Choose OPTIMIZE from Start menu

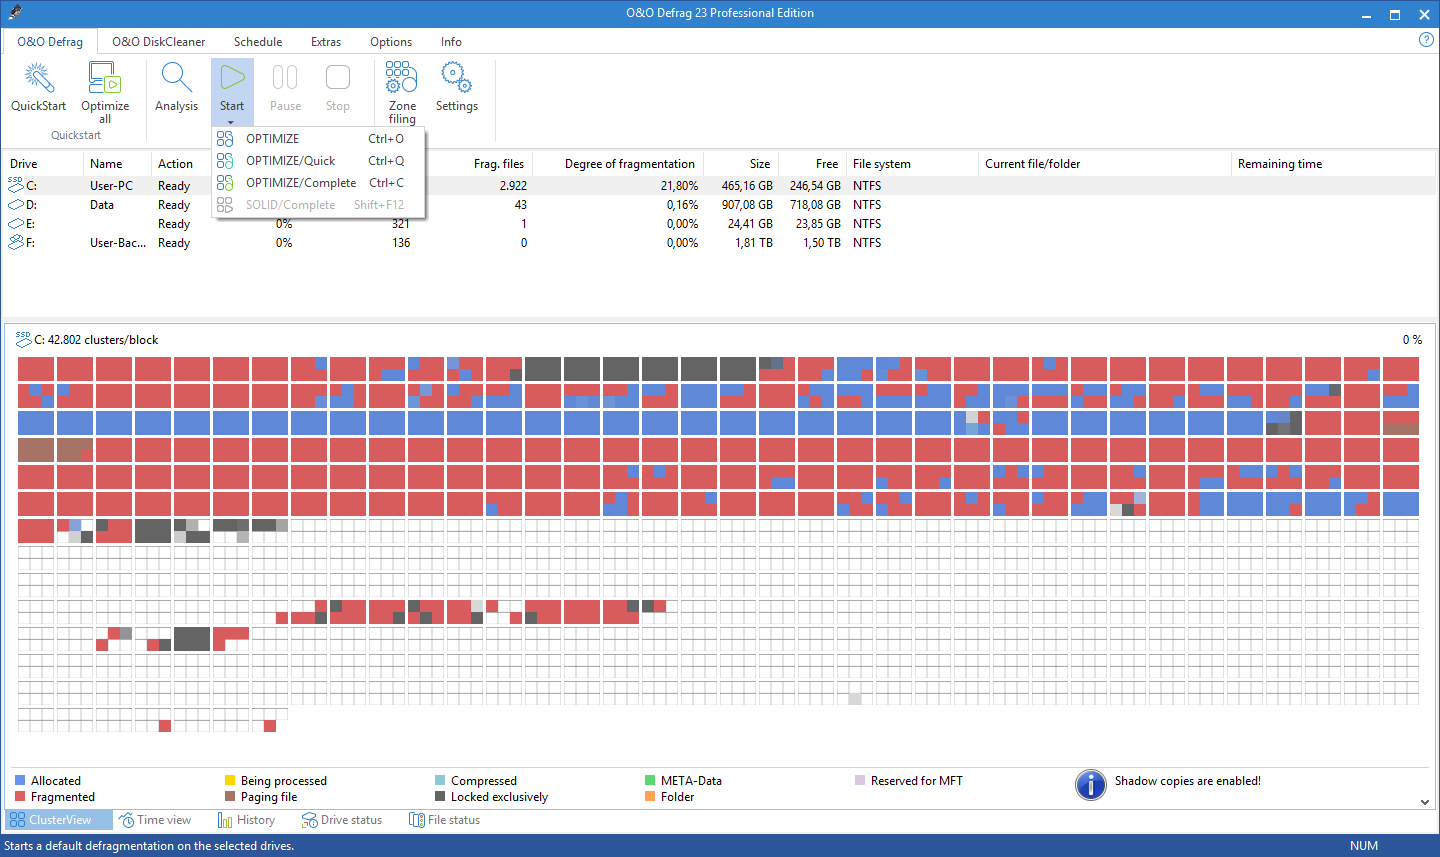[319, 139]
